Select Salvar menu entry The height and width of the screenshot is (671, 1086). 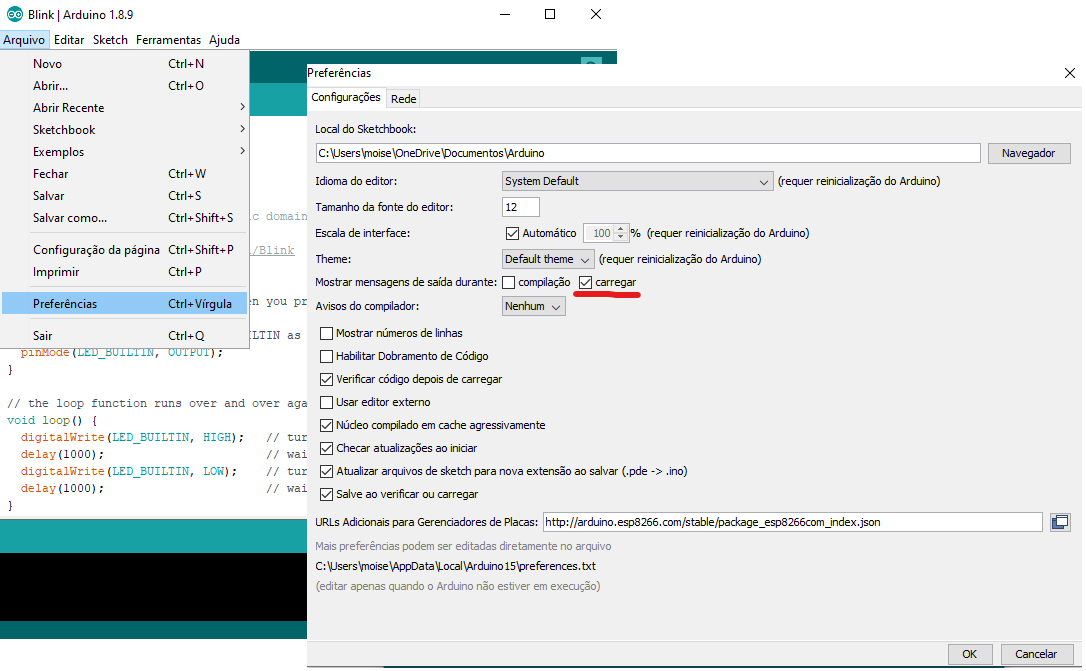125,196
